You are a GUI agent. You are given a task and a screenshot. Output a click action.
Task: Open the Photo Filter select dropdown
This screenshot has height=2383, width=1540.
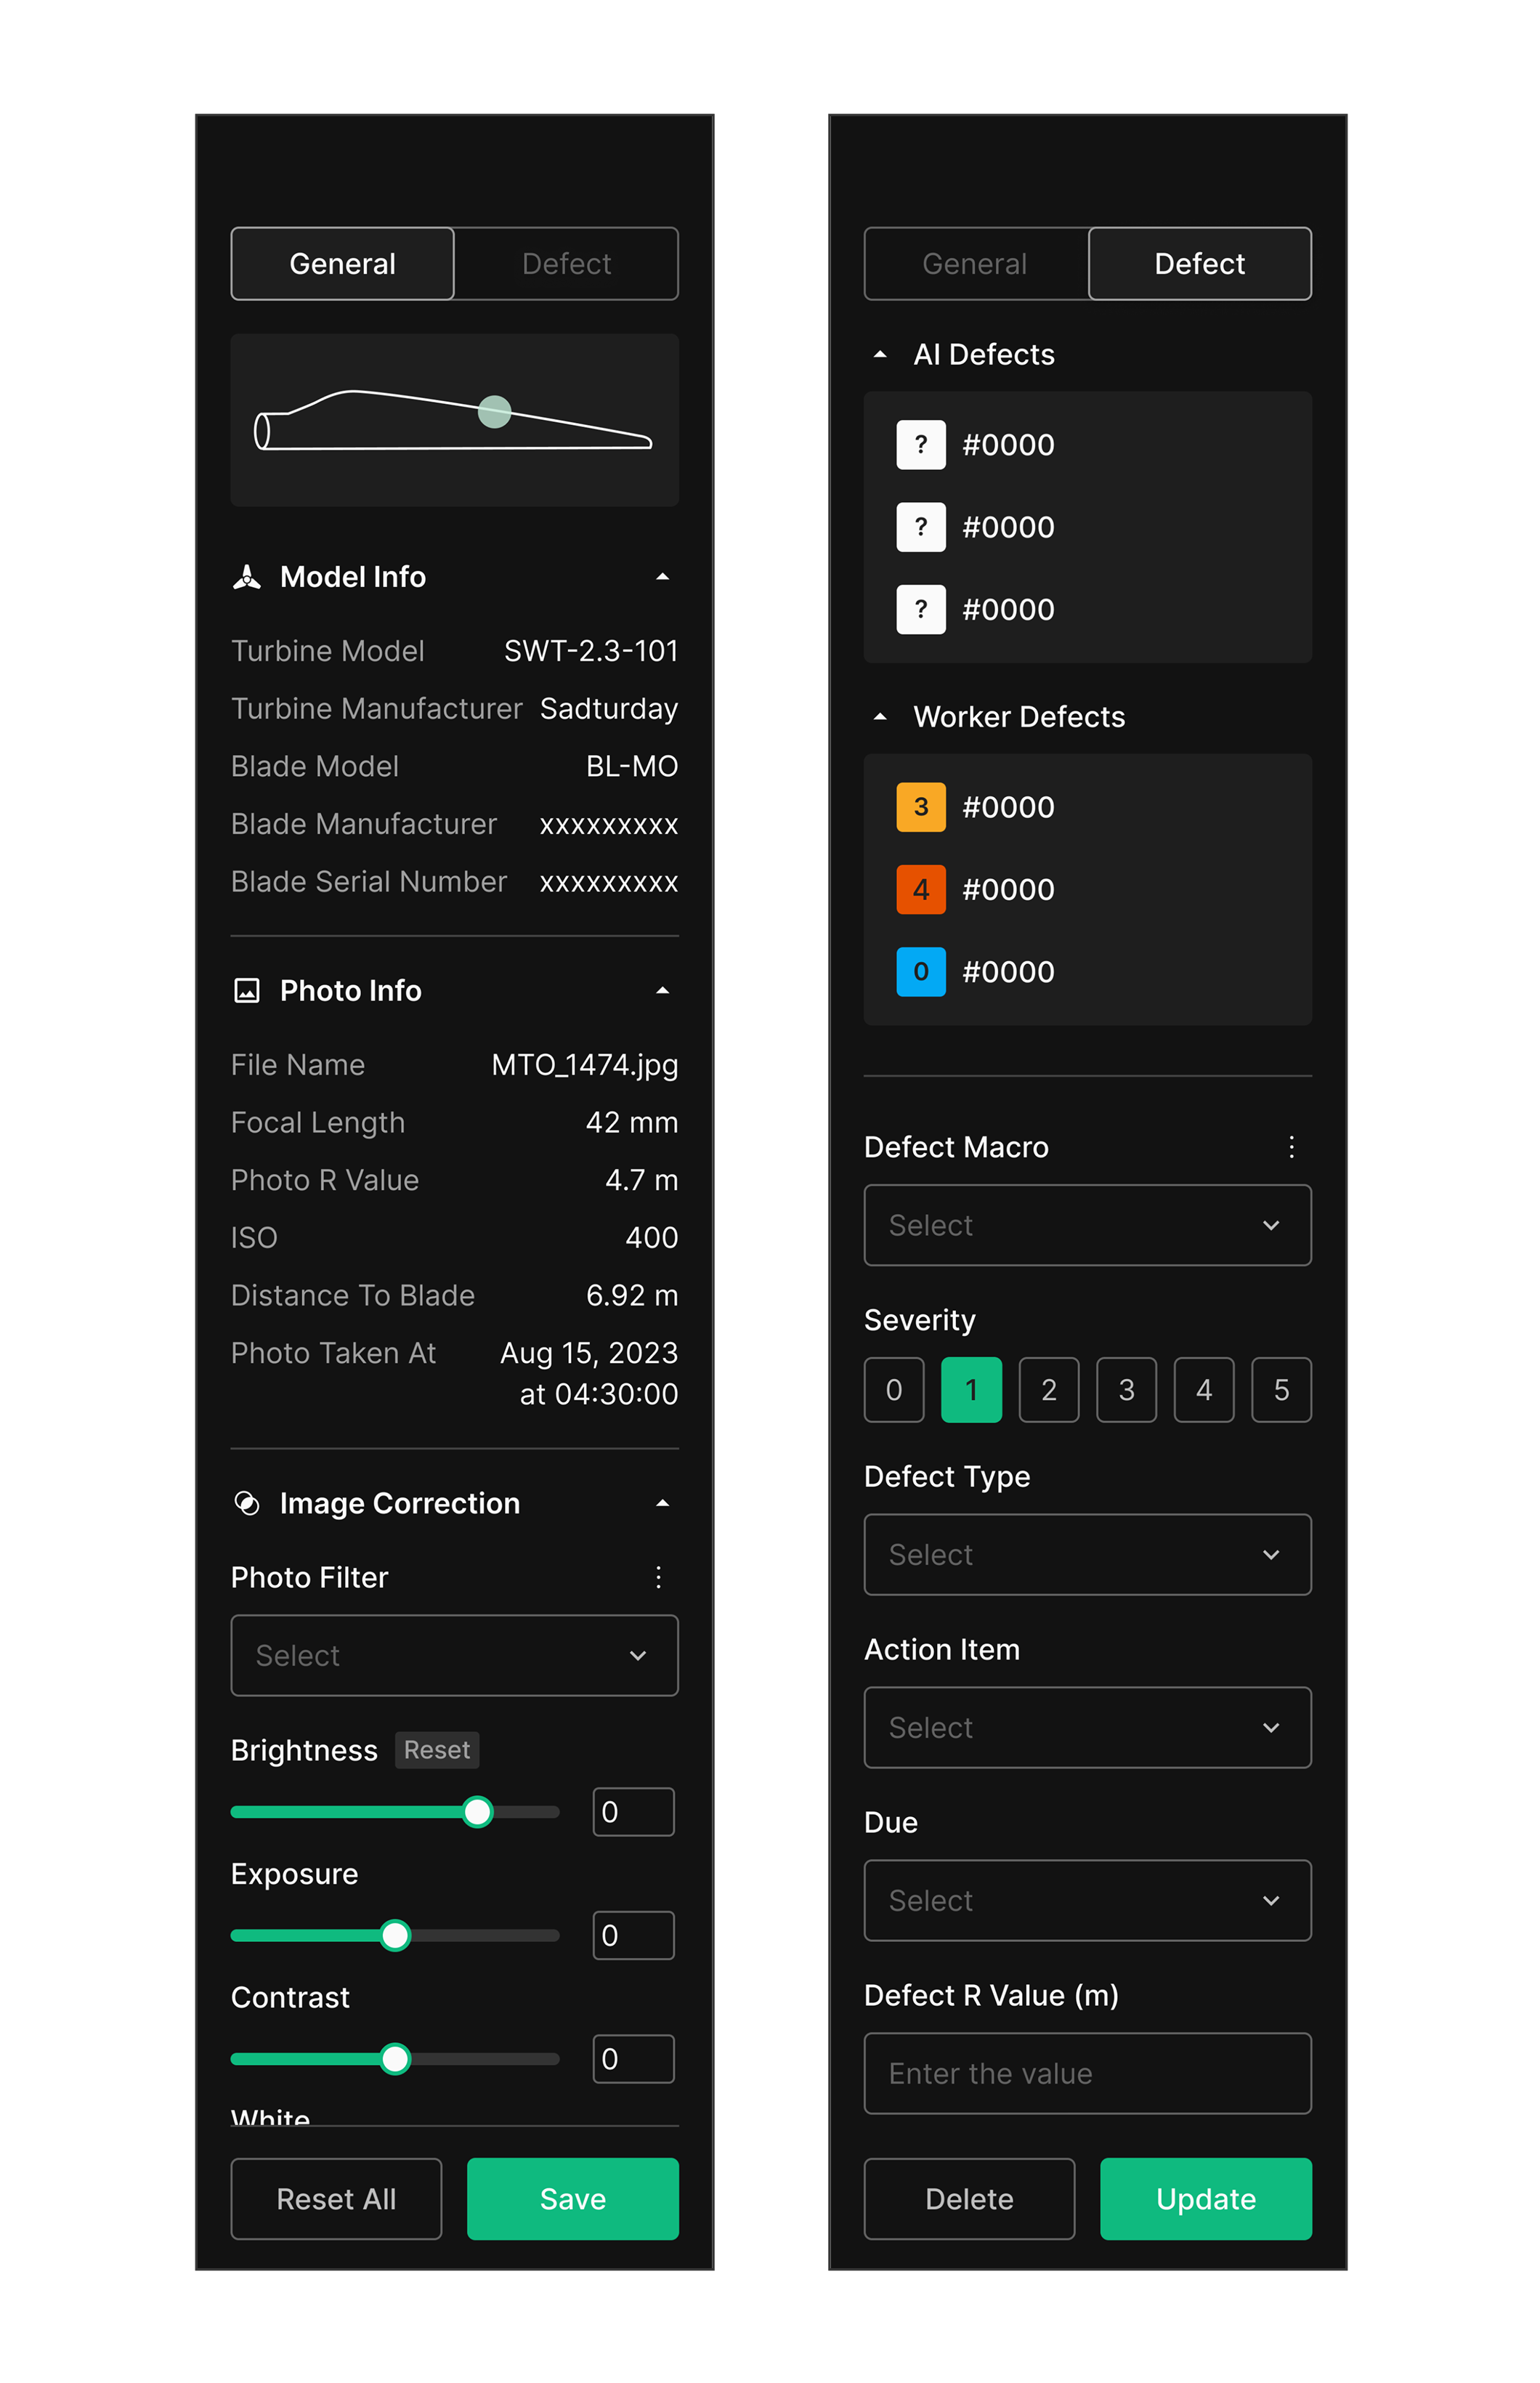pyautogui.click(x=454, y=1655)
